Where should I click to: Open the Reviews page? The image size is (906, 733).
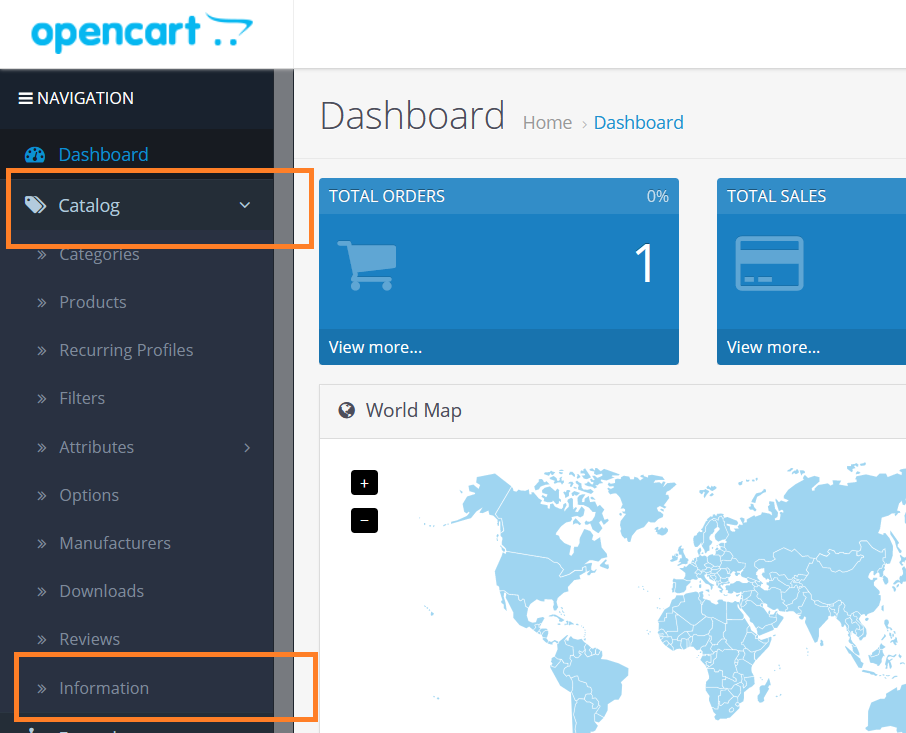[x=90, y=639]
